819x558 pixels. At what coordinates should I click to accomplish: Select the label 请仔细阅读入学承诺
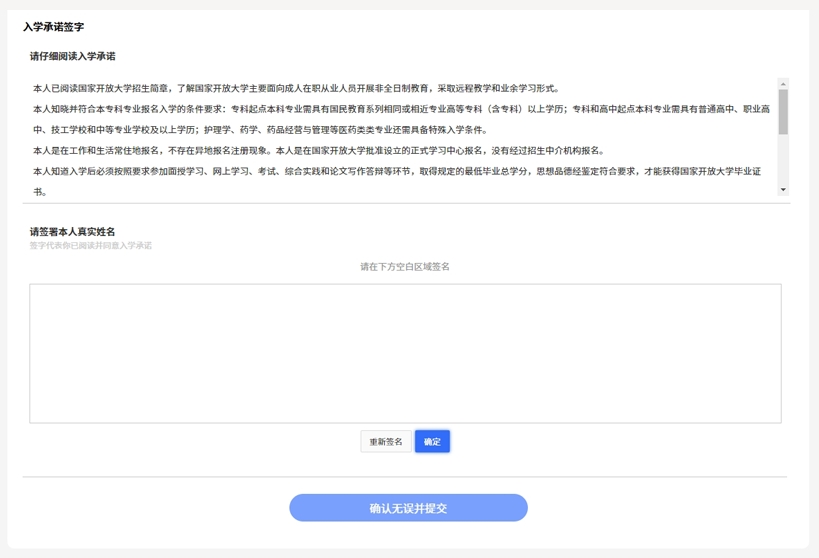[73, 56]
